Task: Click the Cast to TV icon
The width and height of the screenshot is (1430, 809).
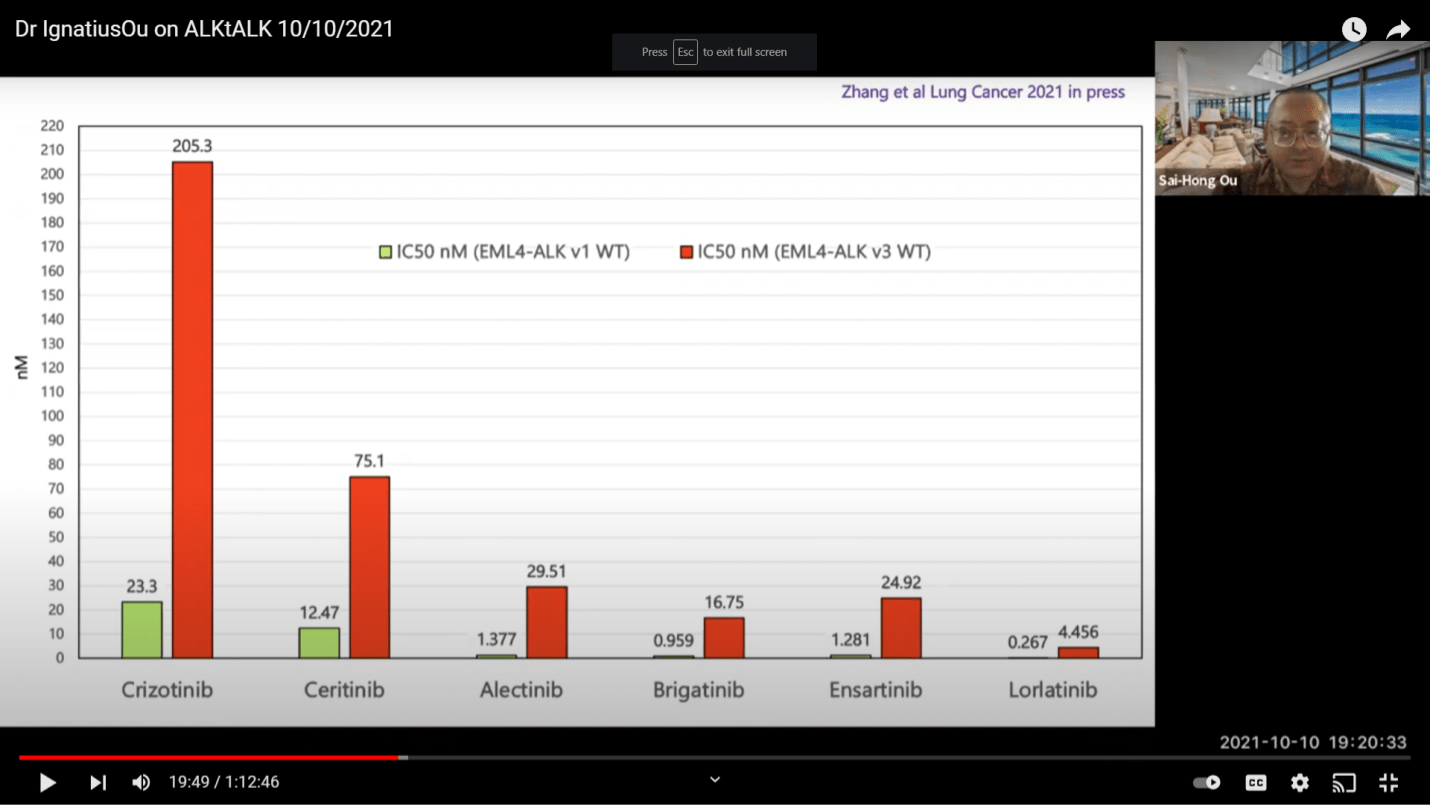Action: pyautogui.click(x=1343, y=783)
